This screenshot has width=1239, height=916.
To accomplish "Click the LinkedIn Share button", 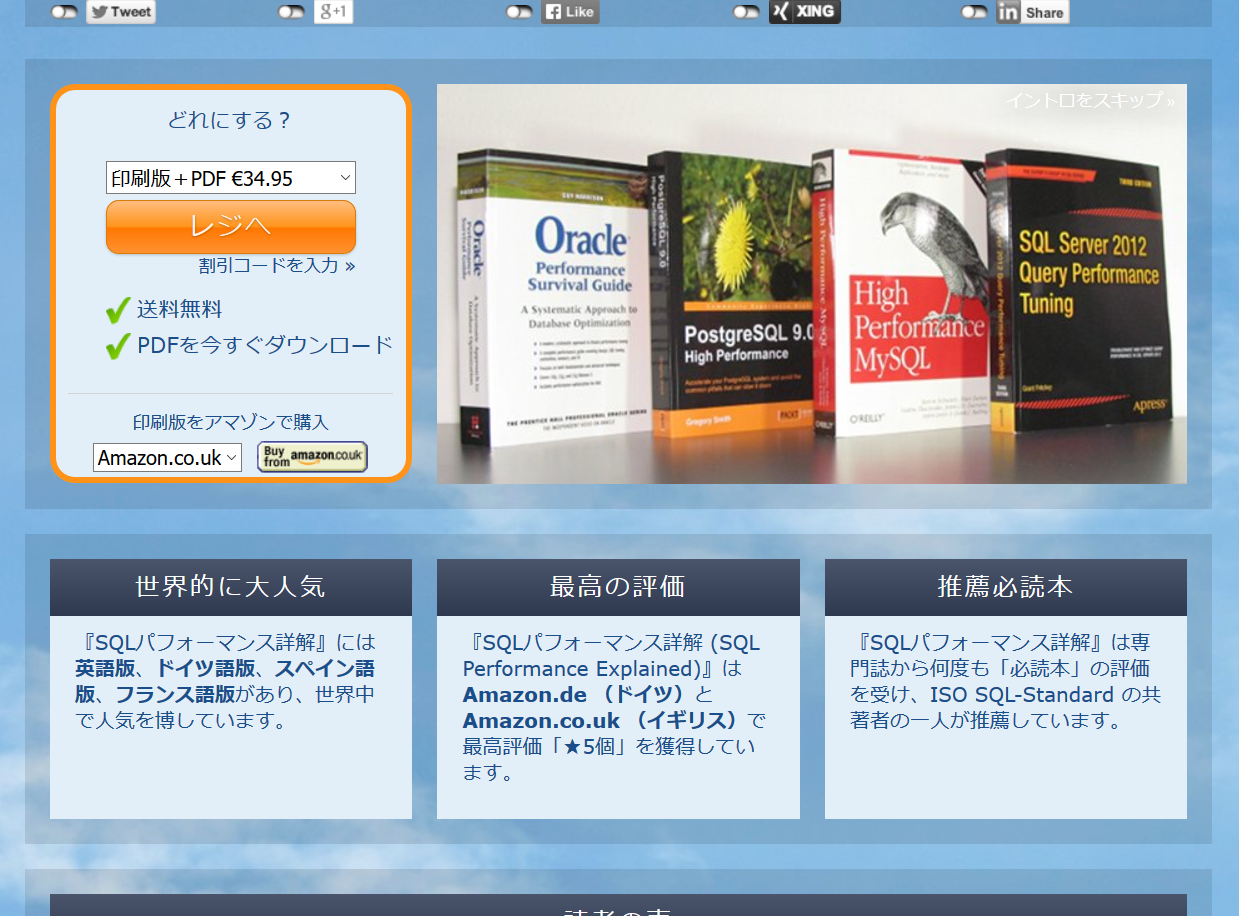I will click(1032, 12).
